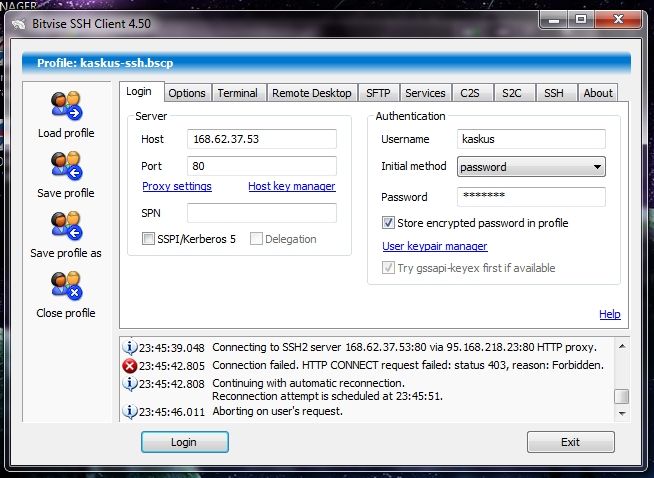Click info icon beside 23:45:46.011 log entry
654x478 pixels.
(x=130, y=412)
